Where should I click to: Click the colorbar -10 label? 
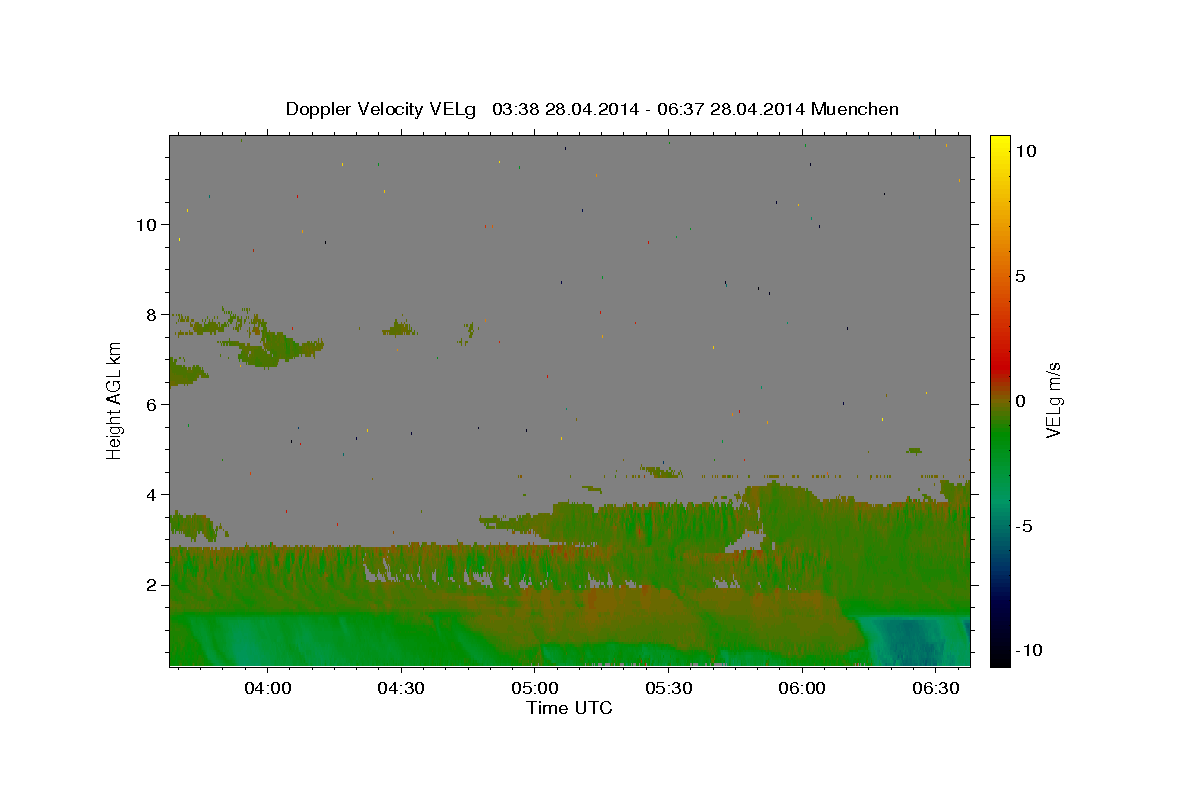[x=1028, y=651]
